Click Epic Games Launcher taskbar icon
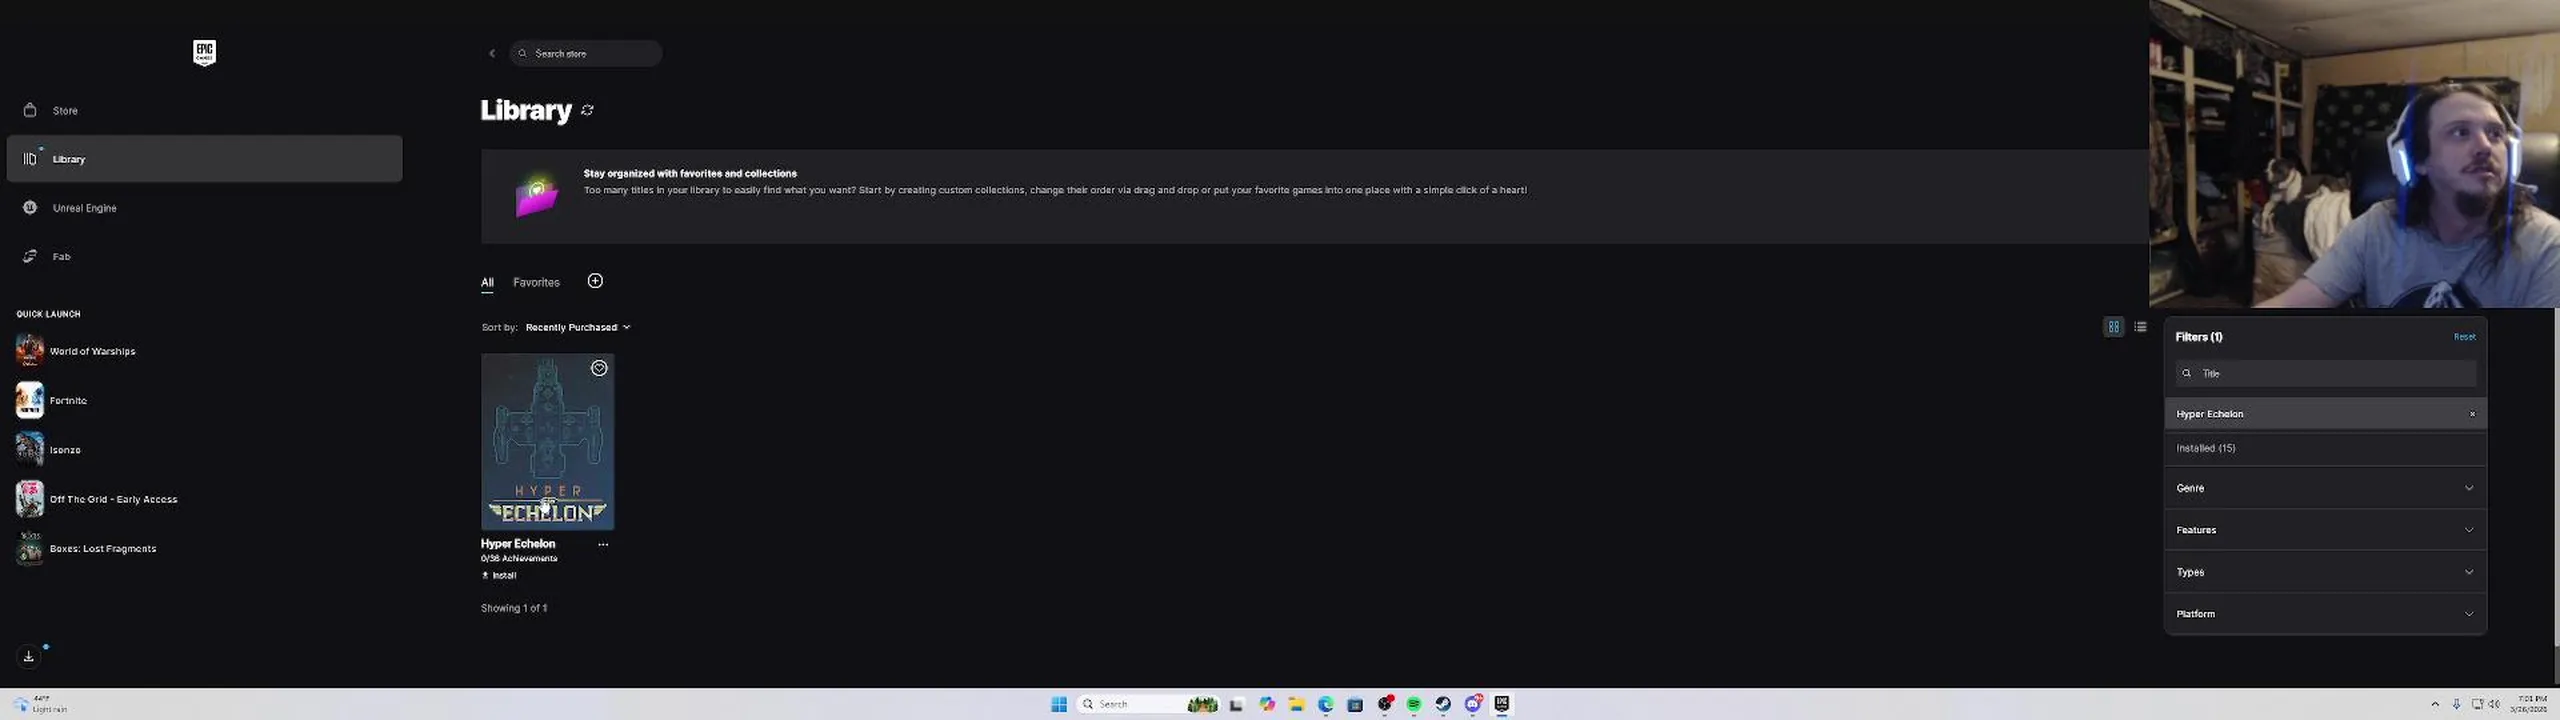The width and height of the screenshot is (2560, 720). click(x=1502, y=705)
